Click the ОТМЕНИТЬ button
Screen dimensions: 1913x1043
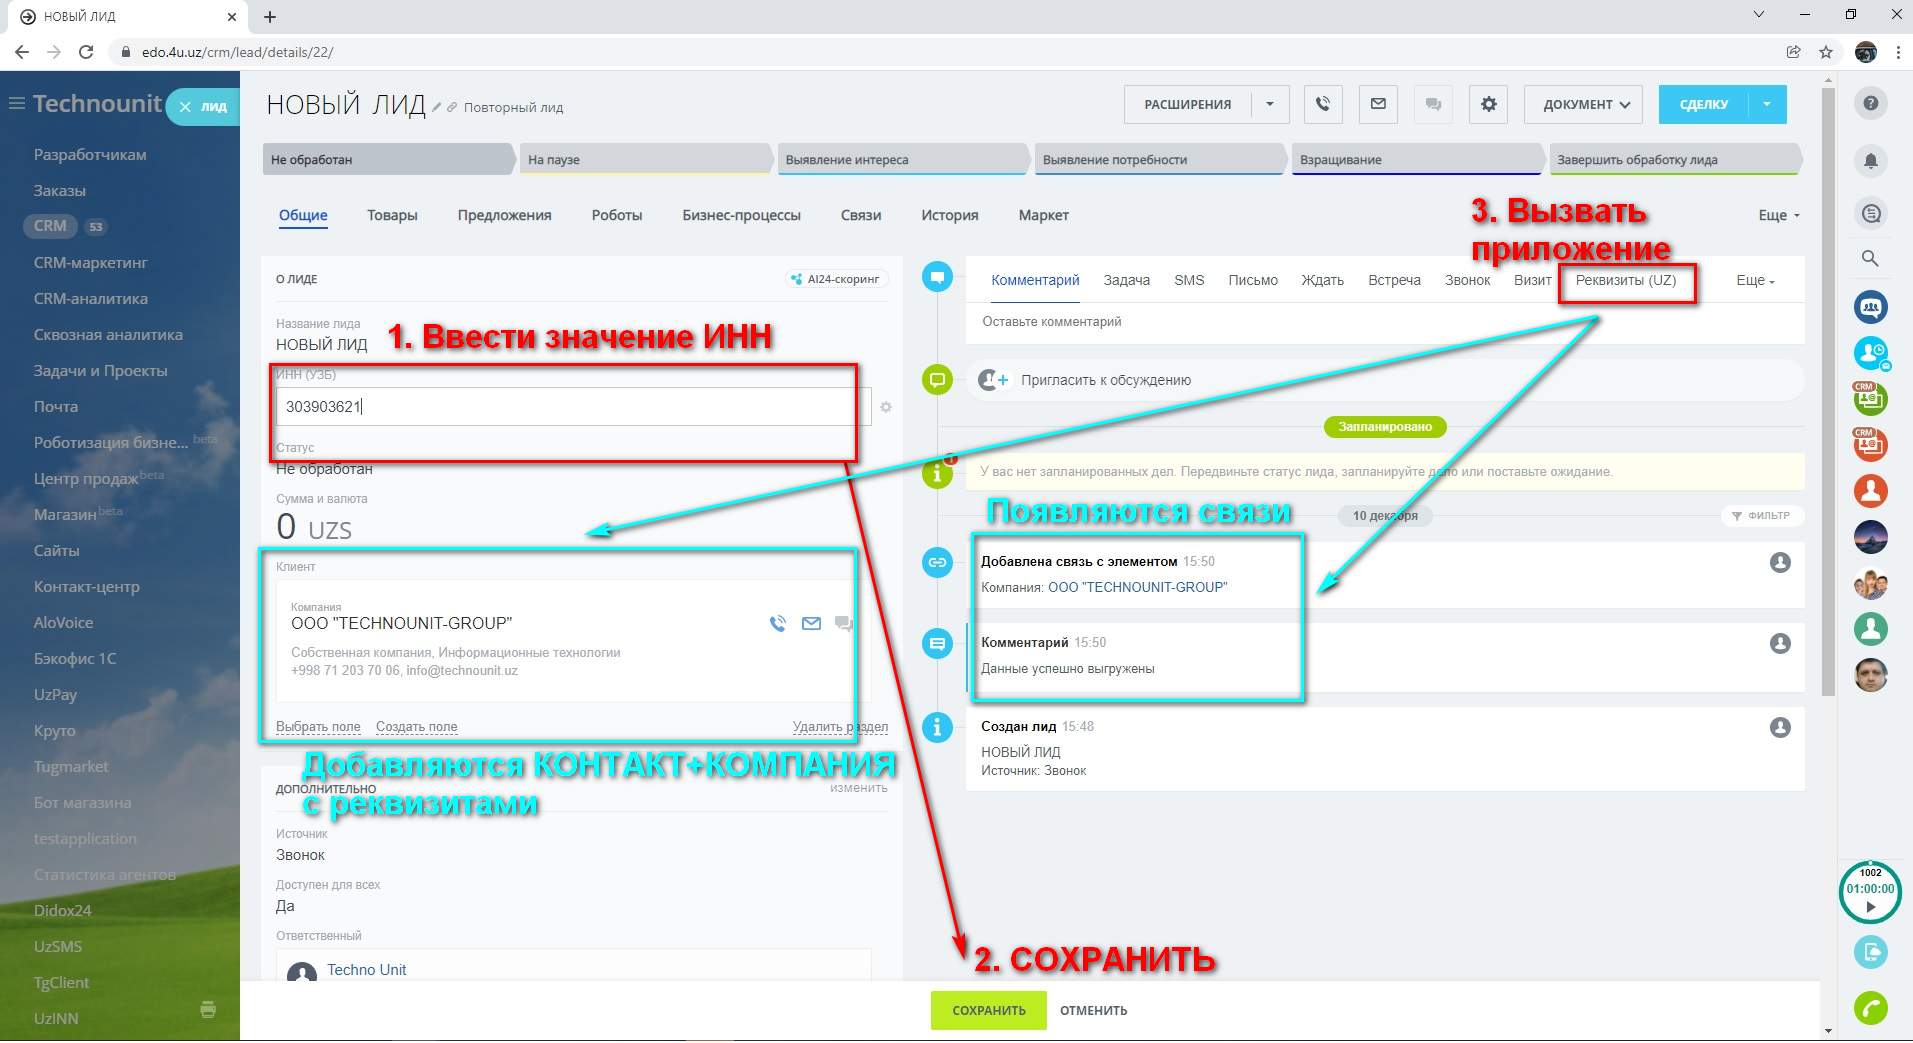(1094, 1010)
